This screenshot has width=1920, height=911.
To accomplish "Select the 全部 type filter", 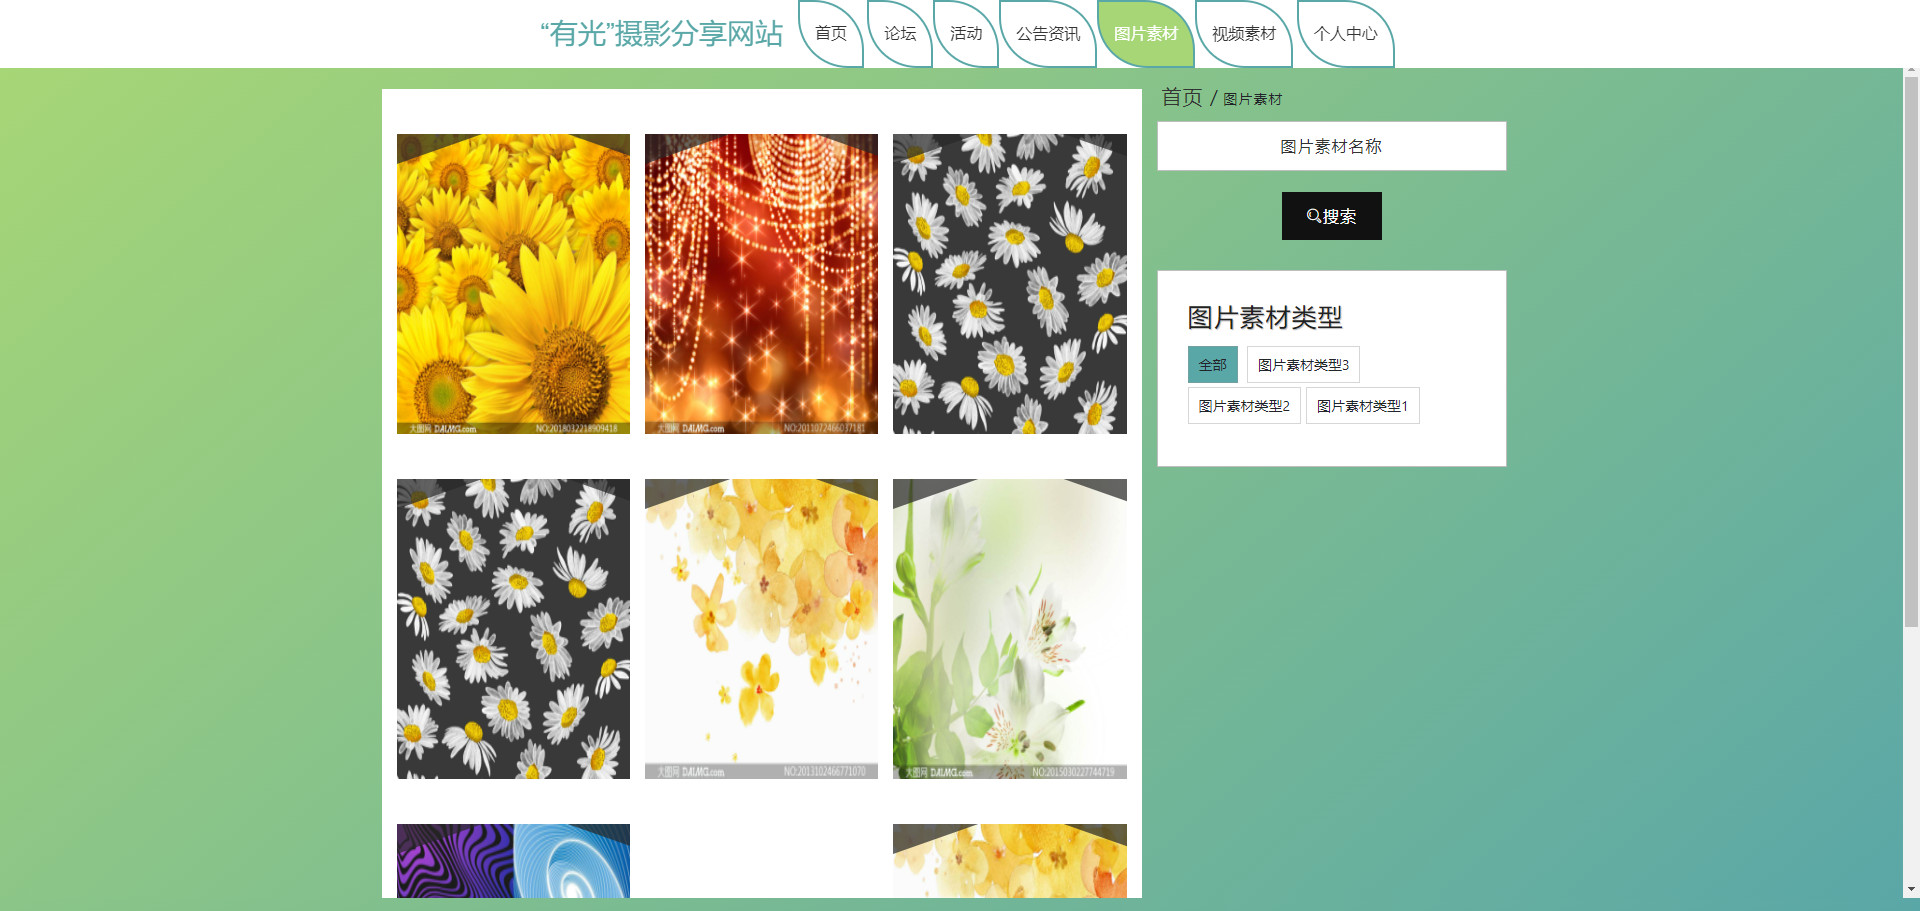I will [x=1213, y=365].
